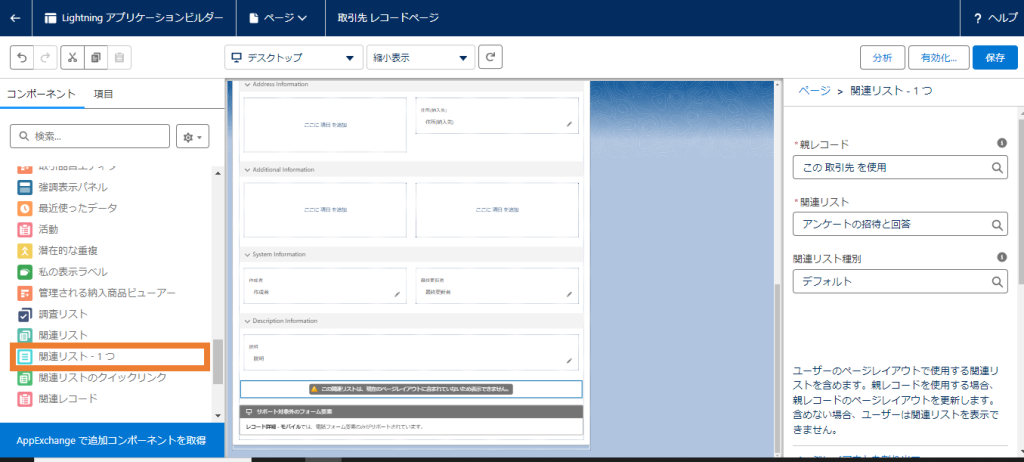Screen dimensions: 1024x462
Task: Click the copy icon in the toolbar
Action: (96, 58)
